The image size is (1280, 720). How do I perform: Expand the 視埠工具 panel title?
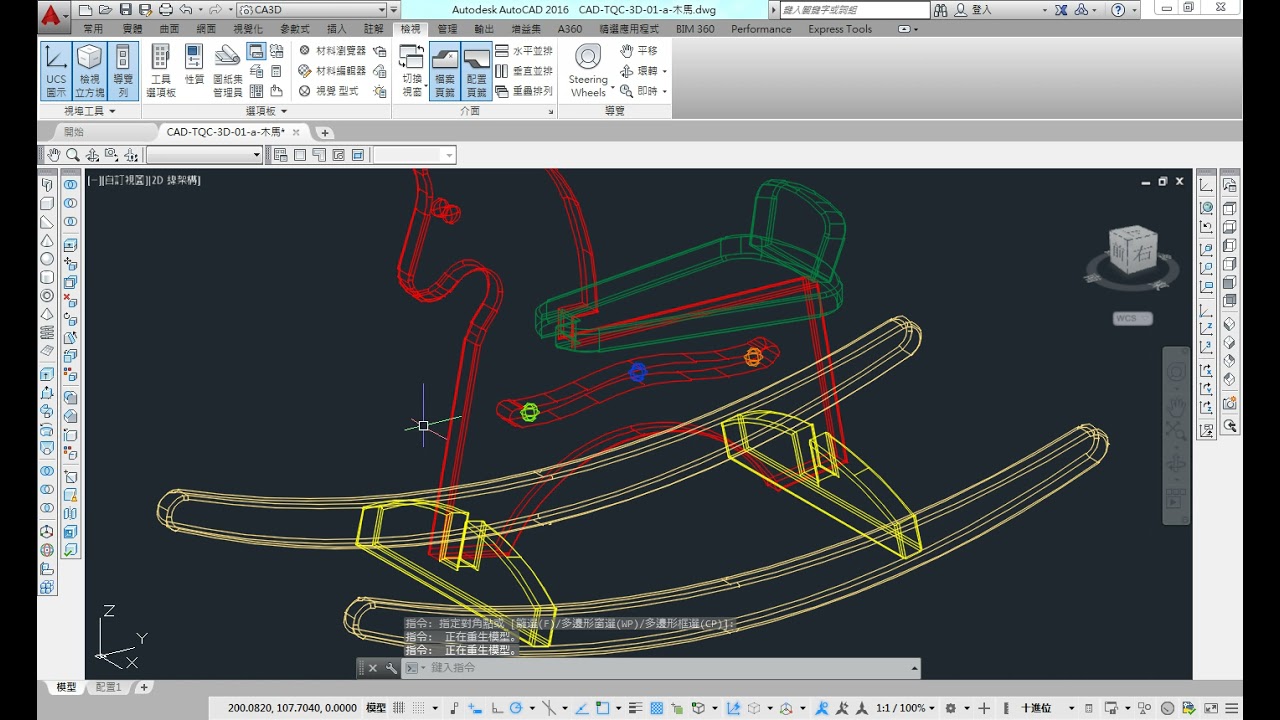89,111
